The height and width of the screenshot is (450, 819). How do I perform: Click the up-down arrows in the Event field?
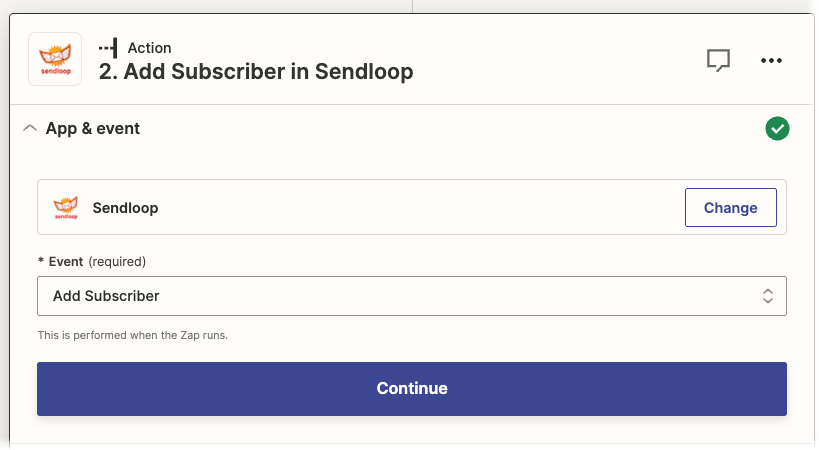[767, 296]
